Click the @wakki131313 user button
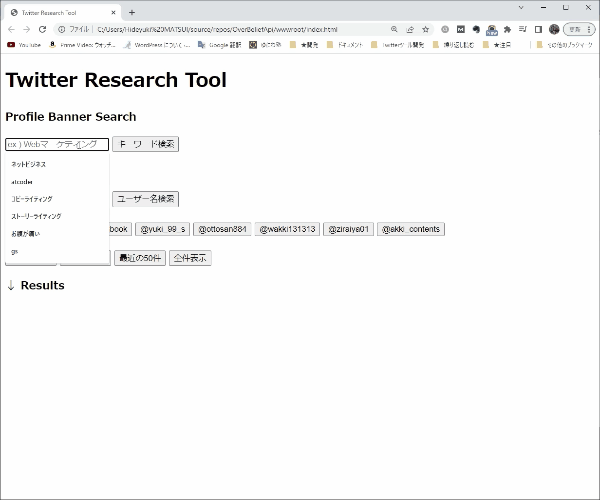The width and height of the screenshot is (600, 500). 287,229
